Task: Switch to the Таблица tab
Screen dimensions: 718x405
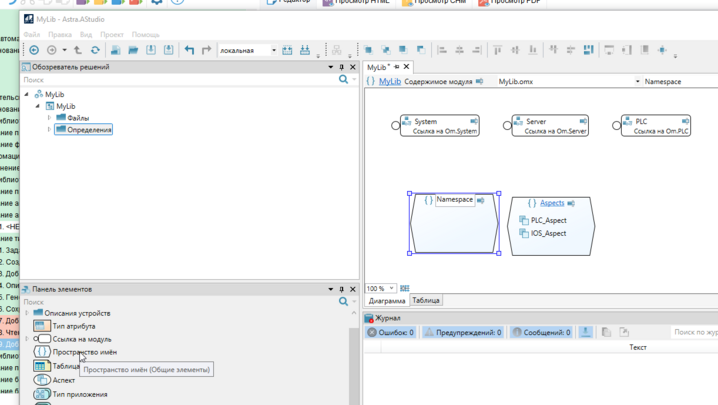Action: [x=426, y=300]
